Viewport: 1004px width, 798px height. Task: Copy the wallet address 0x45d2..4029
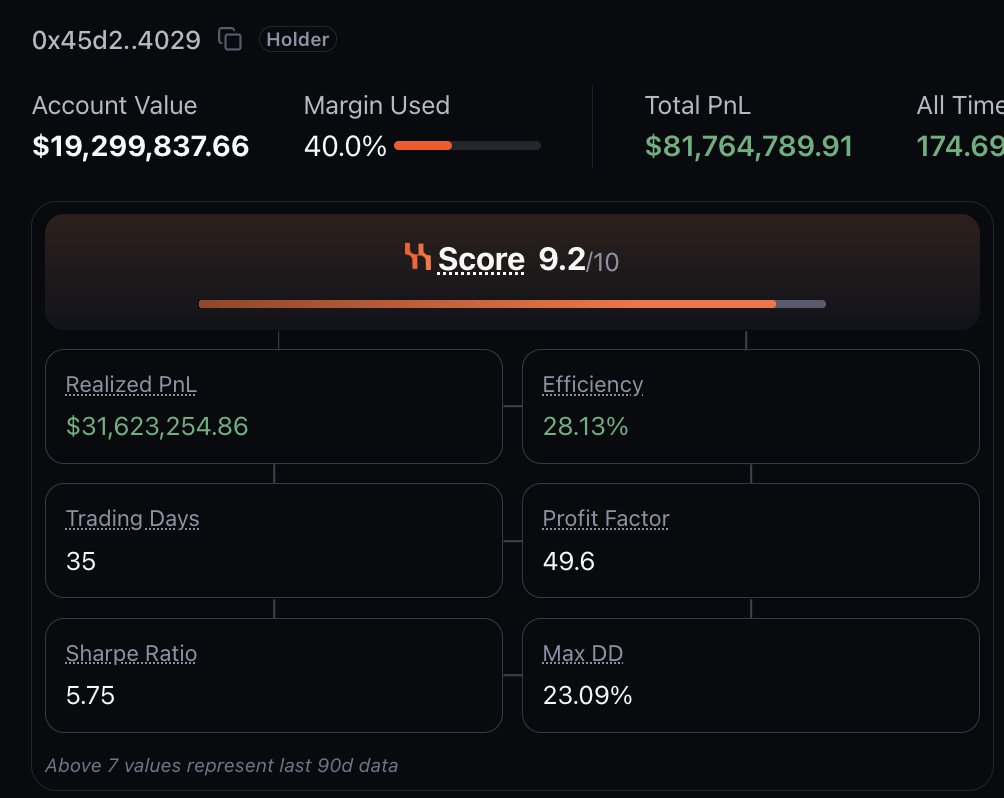pyautogui.click(x=230, y=39)
